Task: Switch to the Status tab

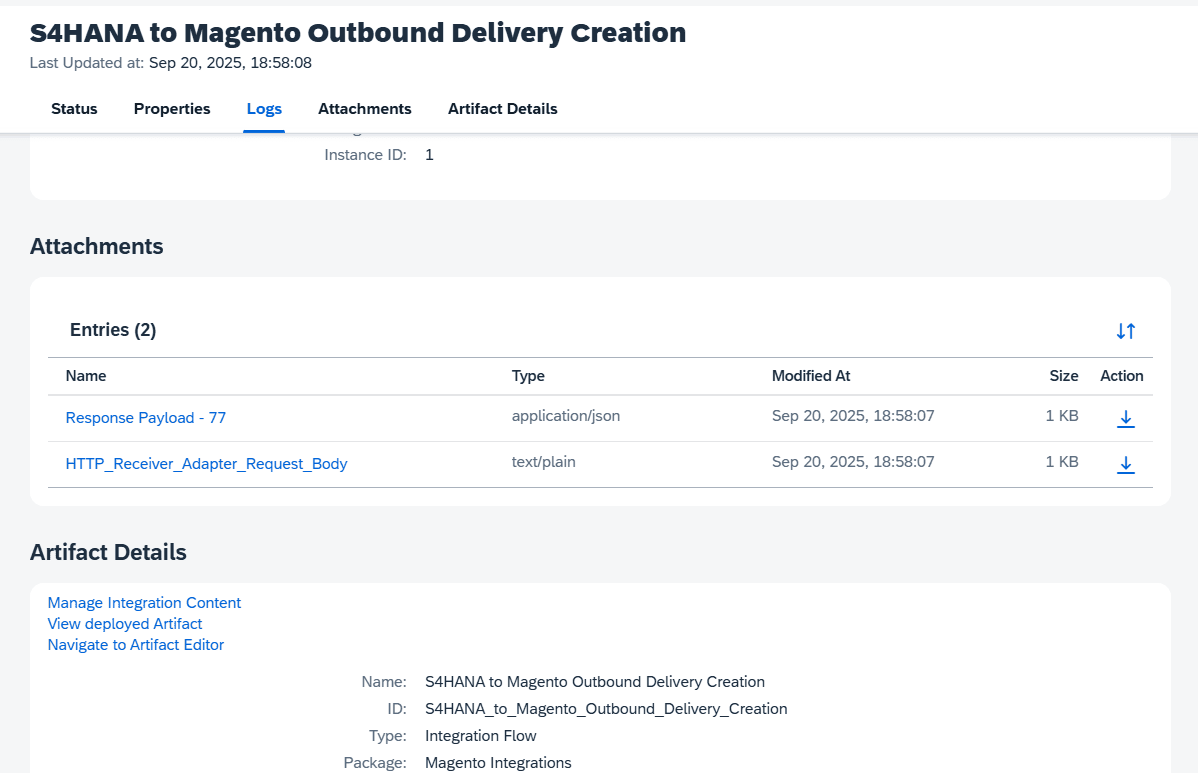Action: coord(74,109)
